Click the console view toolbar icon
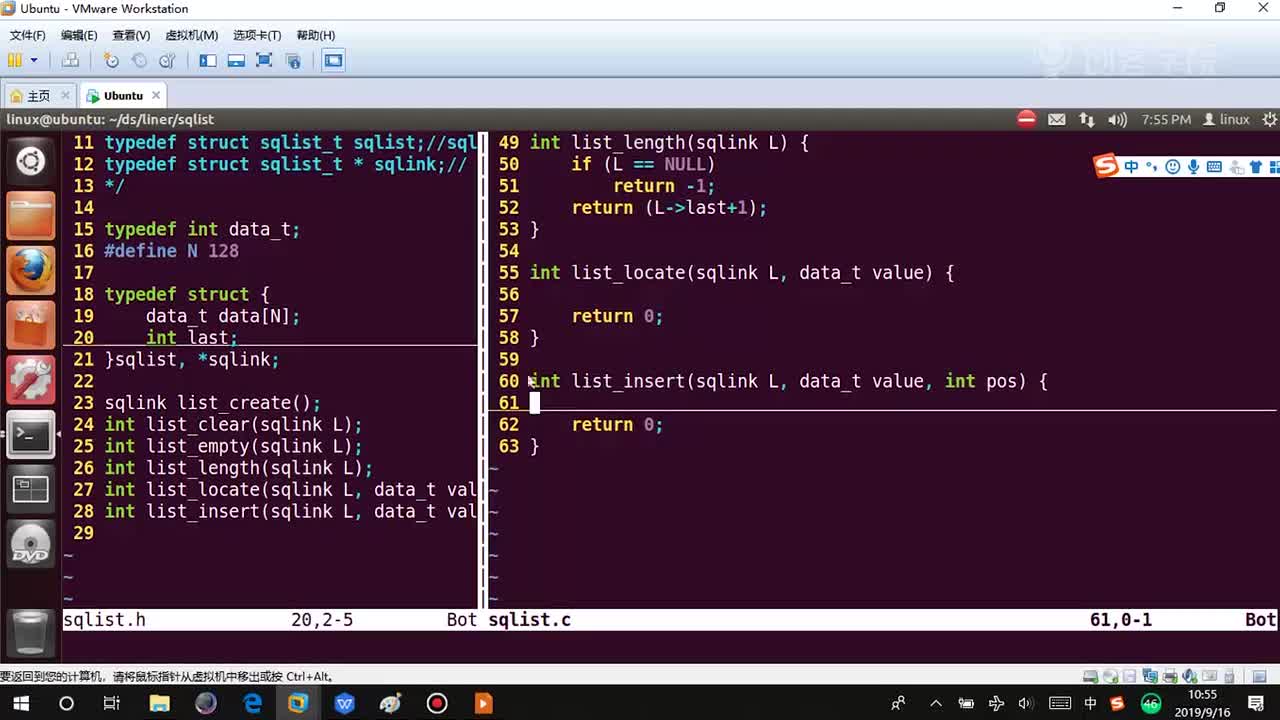This screenshot has height=720, width=1280. pos(334,60)
